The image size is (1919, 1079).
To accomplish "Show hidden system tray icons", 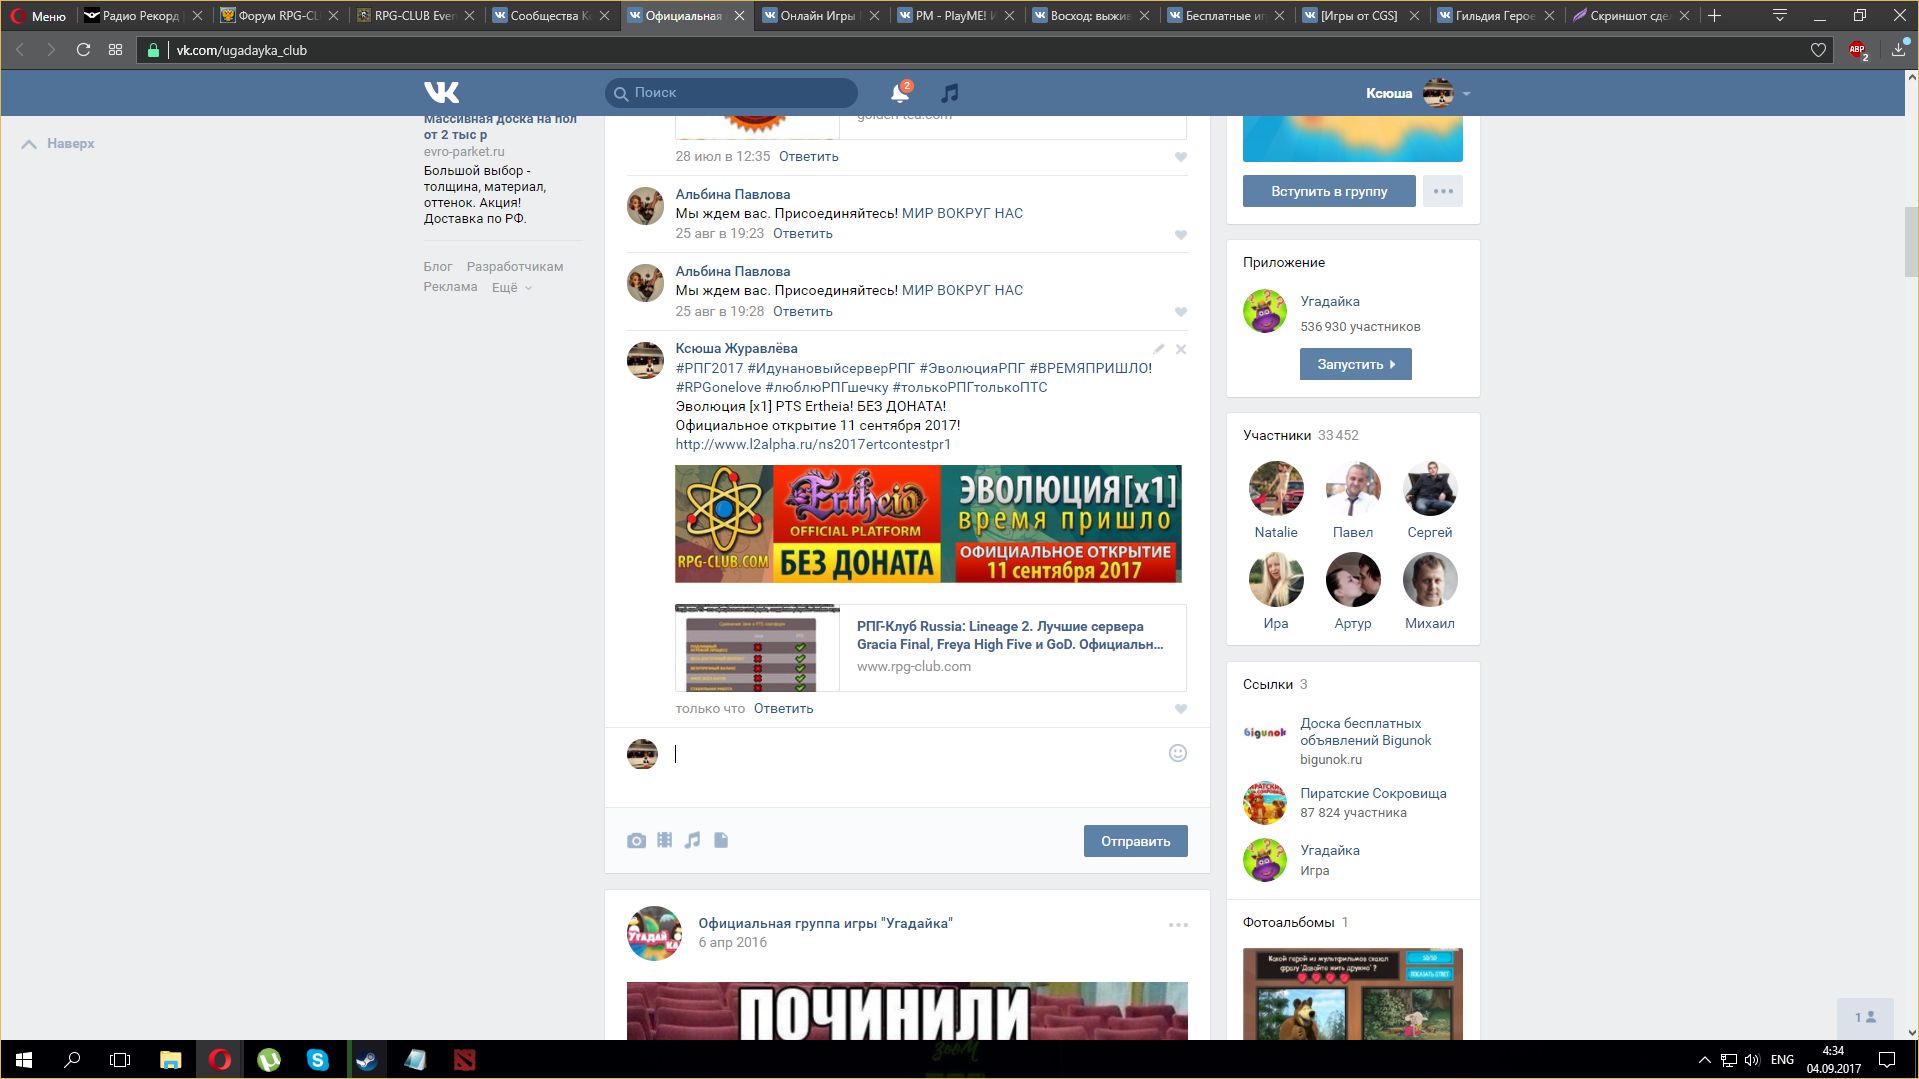I will point(1704,1060).
